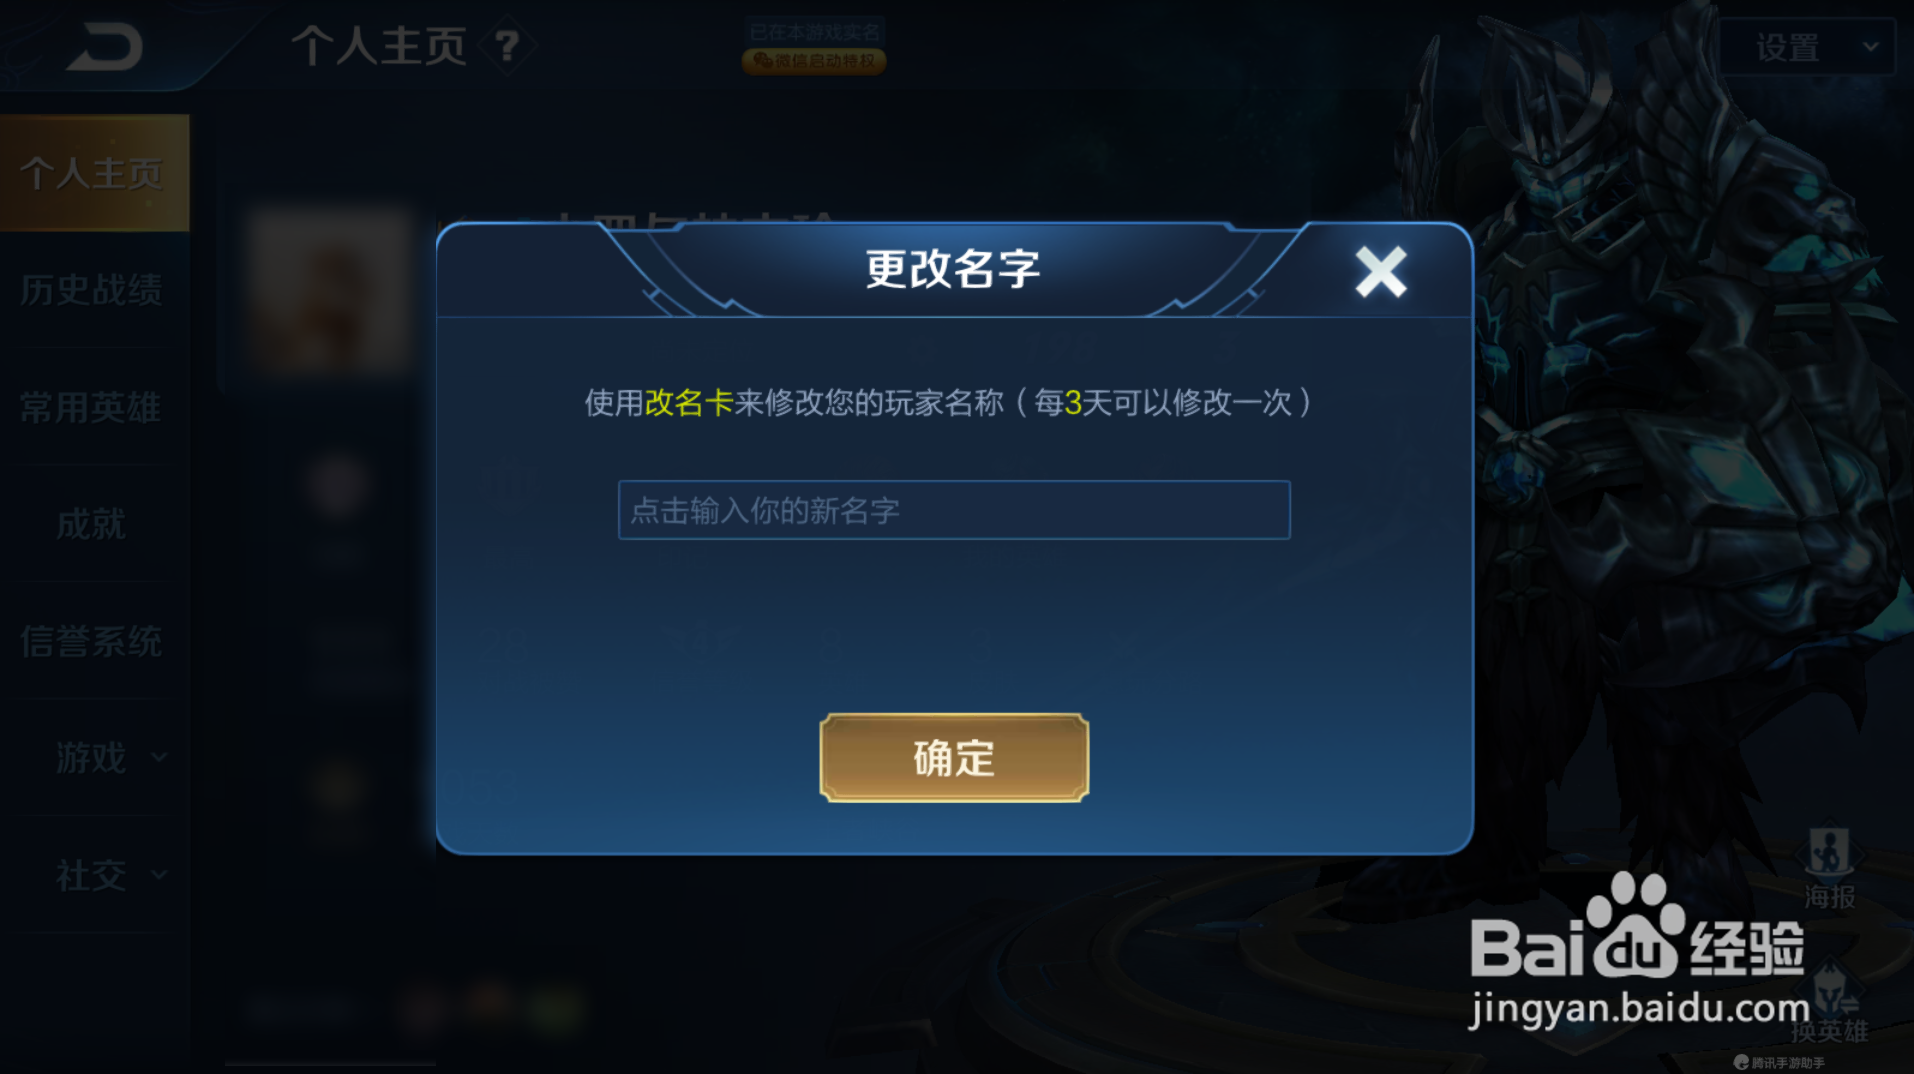
Task: Click the 腾讯手游助手 logo
Action: tap(1778, 1062)
